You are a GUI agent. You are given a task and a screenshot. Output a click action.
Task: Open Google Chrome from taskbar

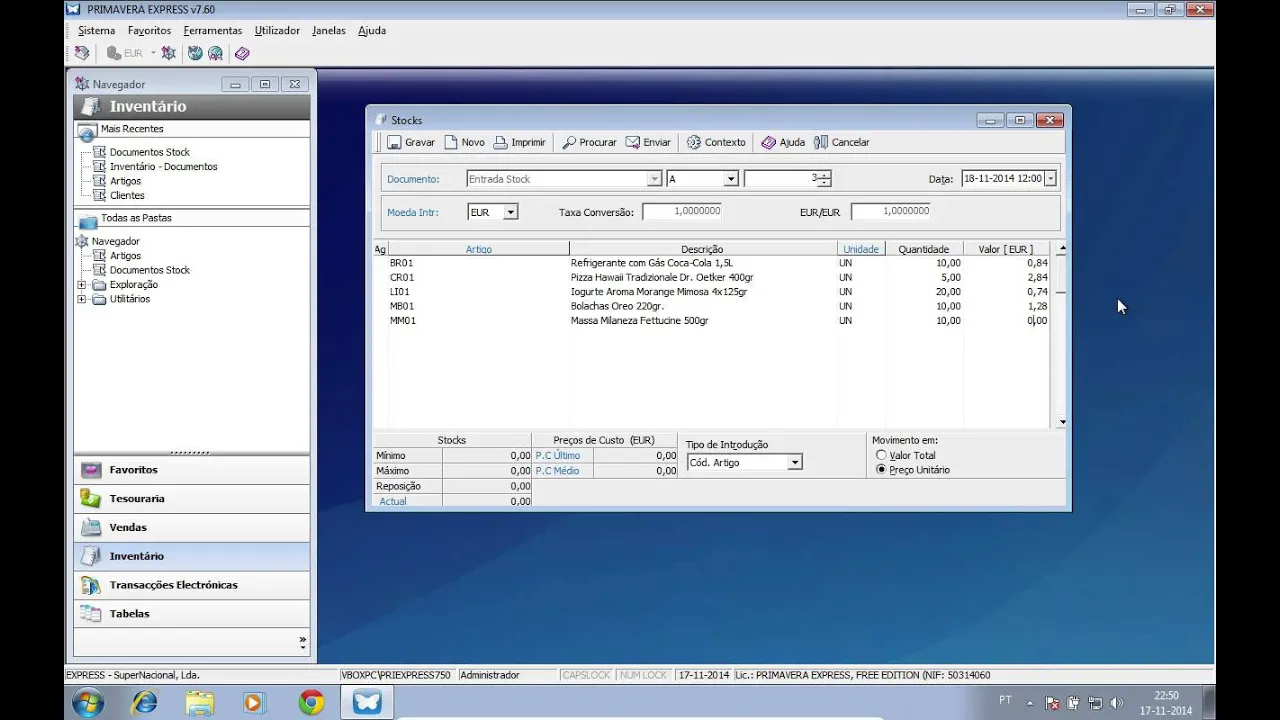point(311,703)
